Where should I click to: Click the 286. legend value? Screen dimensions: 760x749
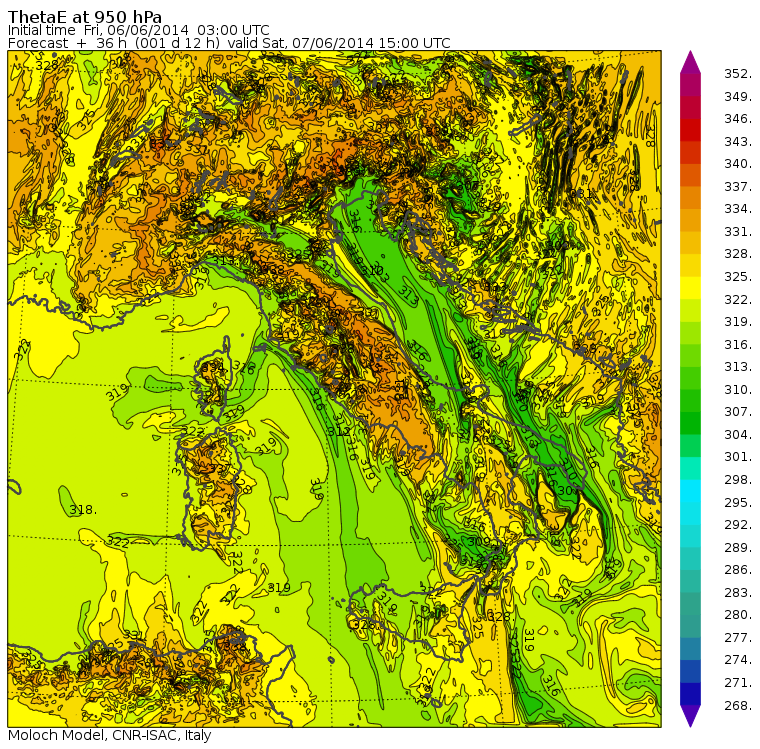coord(738,570)
